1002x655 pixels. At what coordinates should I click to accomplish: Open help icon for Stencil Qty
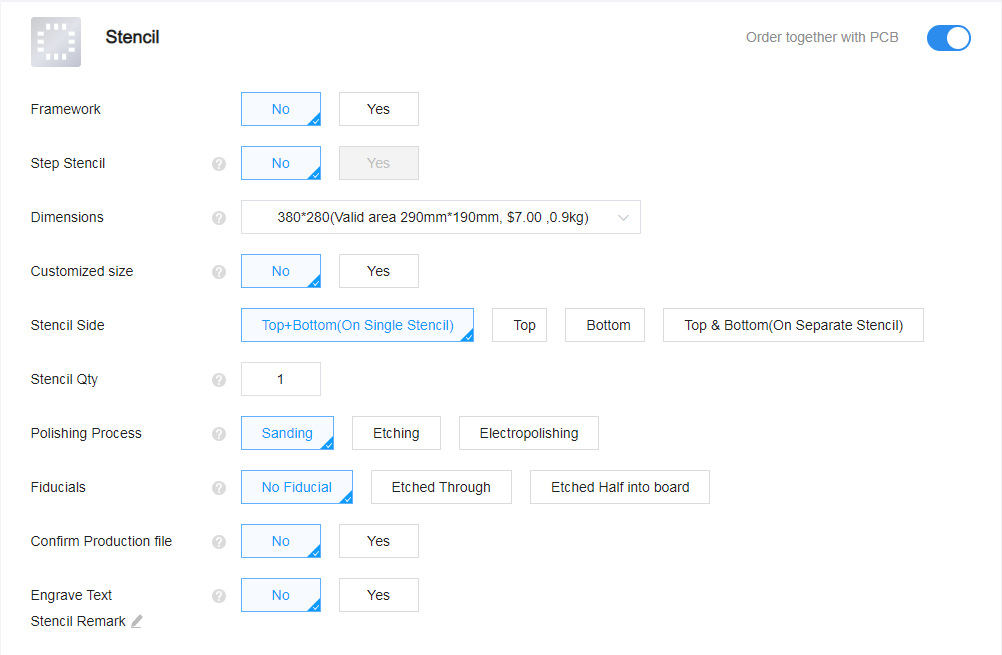219,380
